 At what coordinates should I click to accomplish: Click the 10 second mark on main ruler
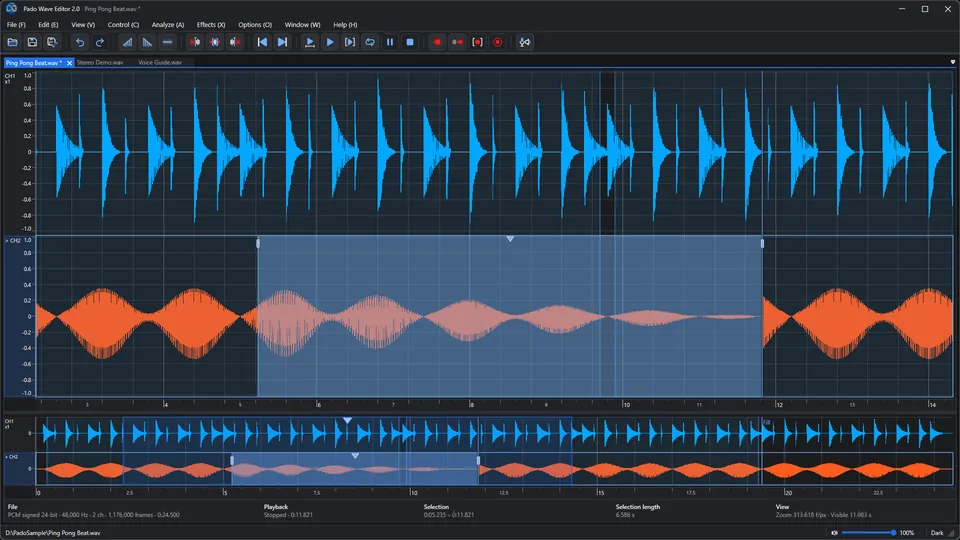click(626, 404)
